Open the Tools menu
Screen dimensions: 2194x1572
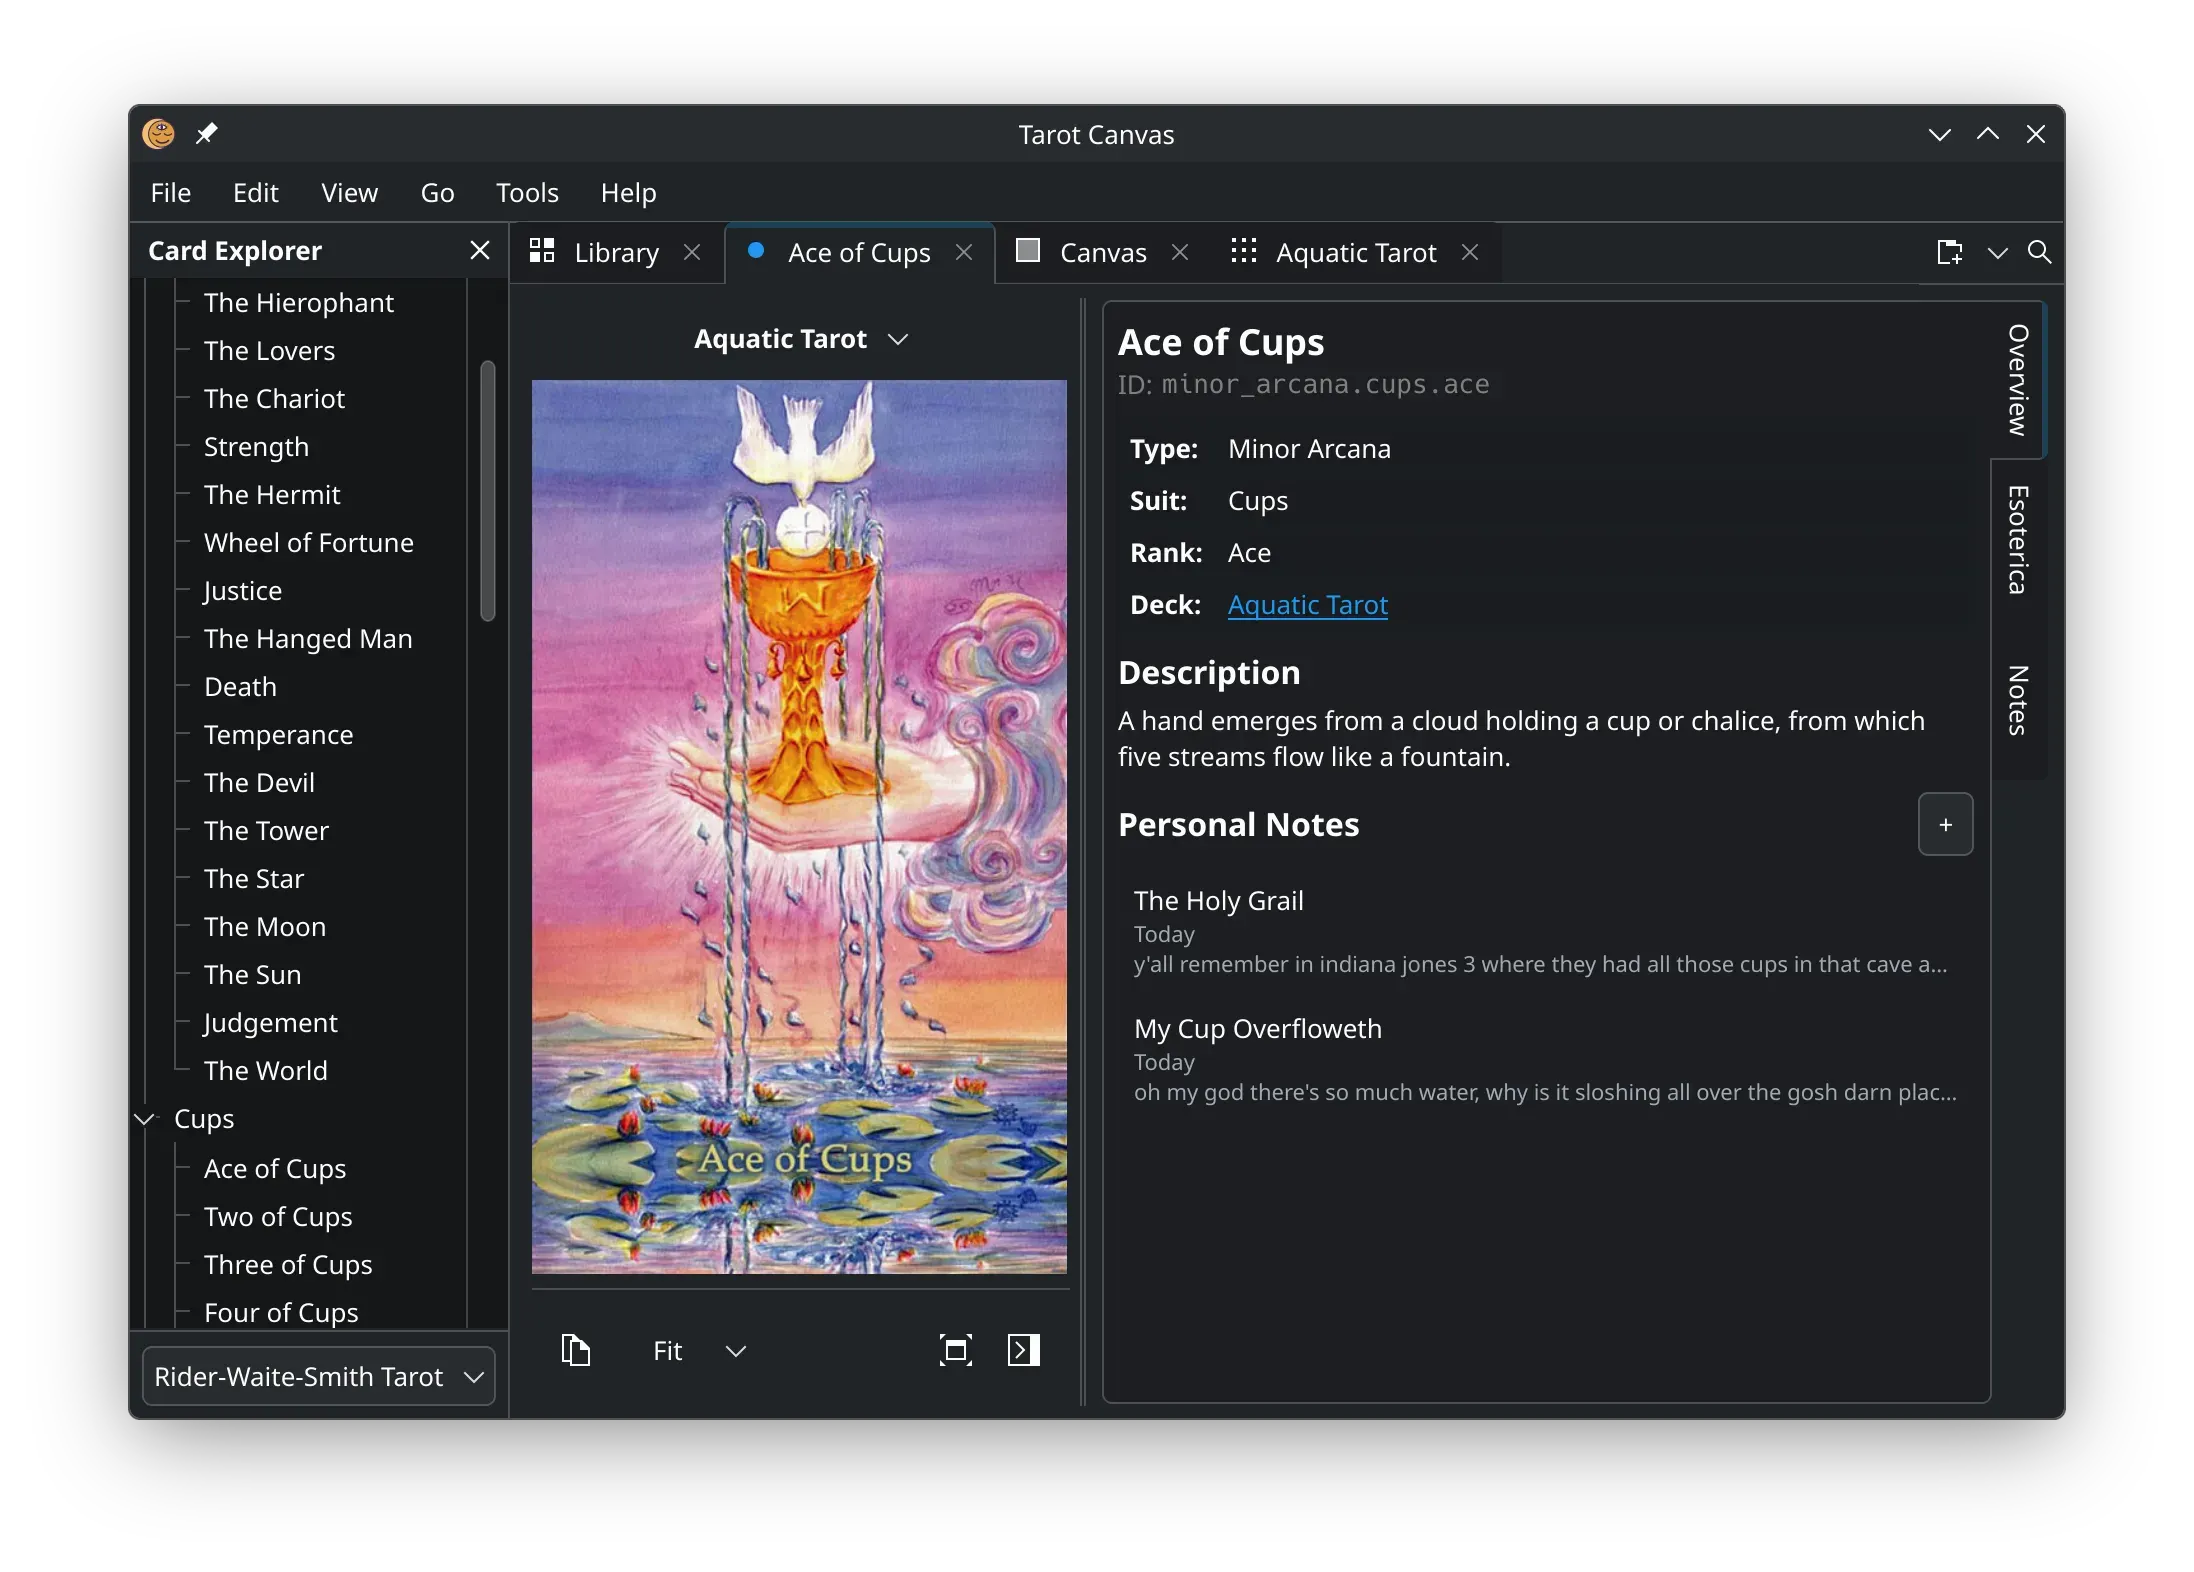[x=527, y=192]
